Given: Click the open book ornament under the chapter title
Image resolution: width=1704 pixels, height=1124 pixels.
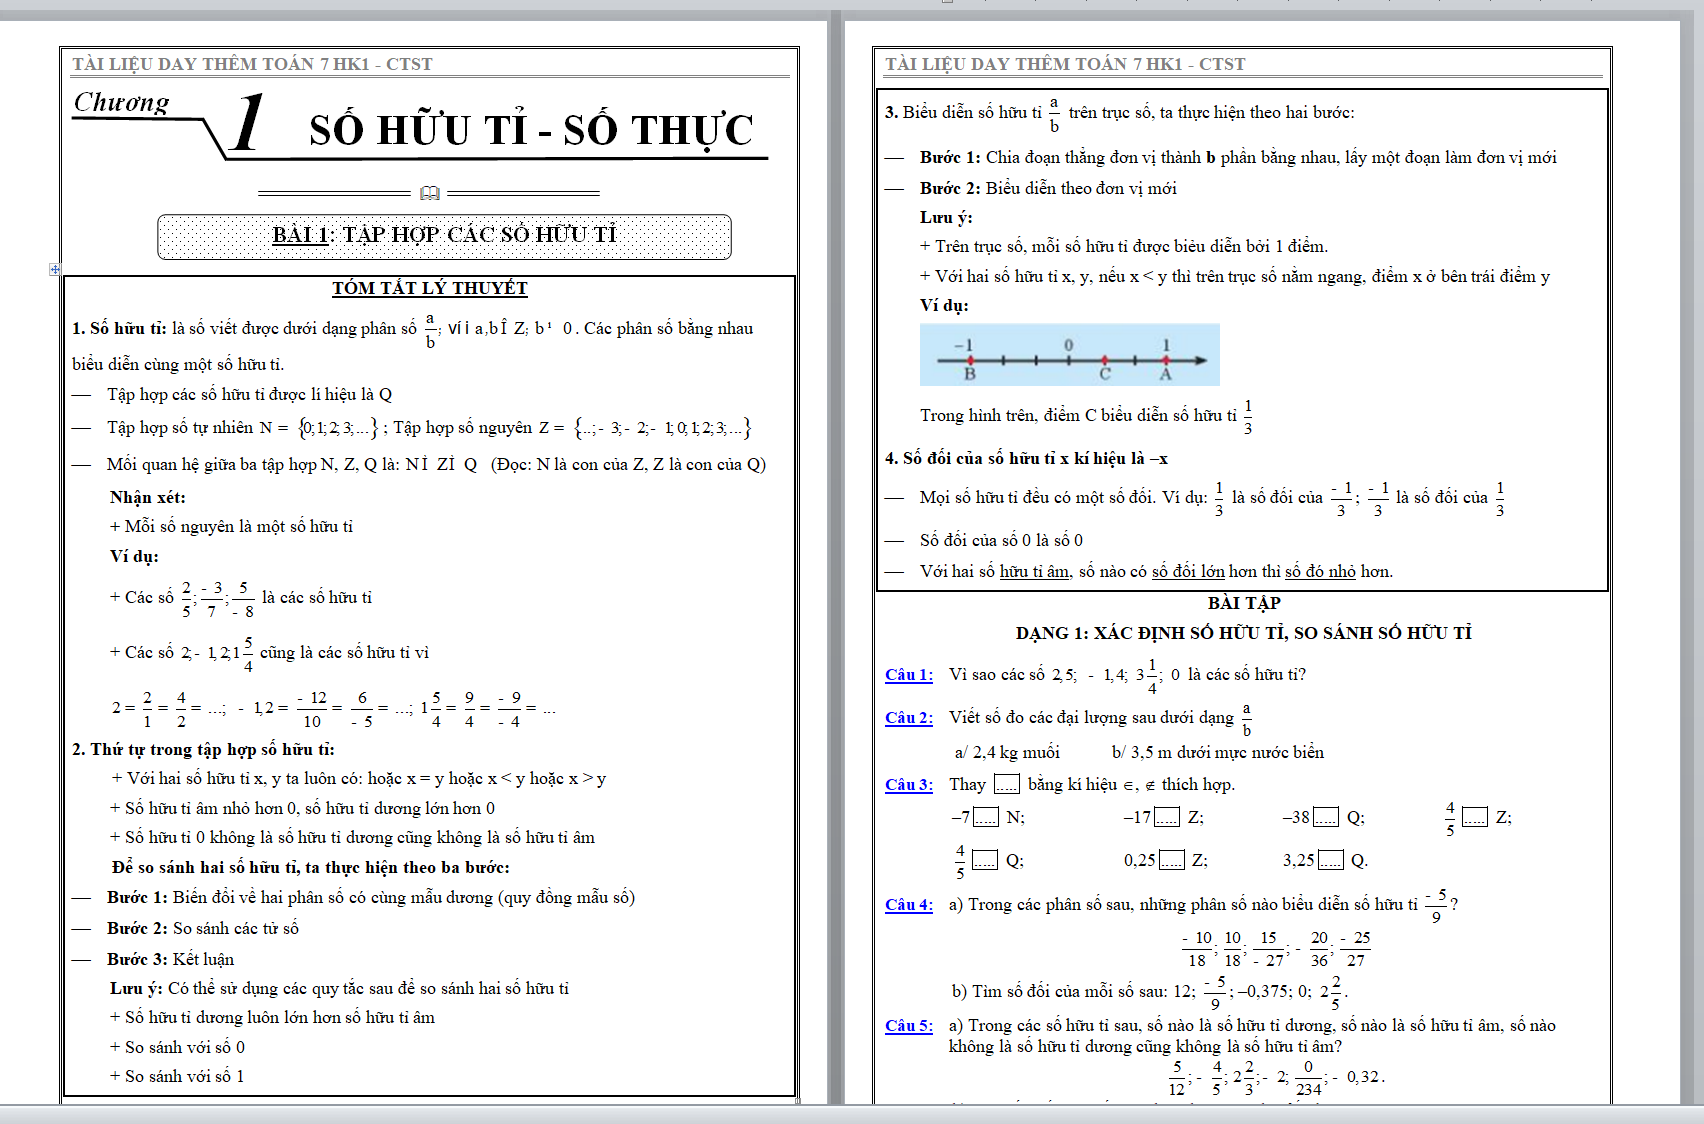Looking at the screenshot, I should coord(430,193).
